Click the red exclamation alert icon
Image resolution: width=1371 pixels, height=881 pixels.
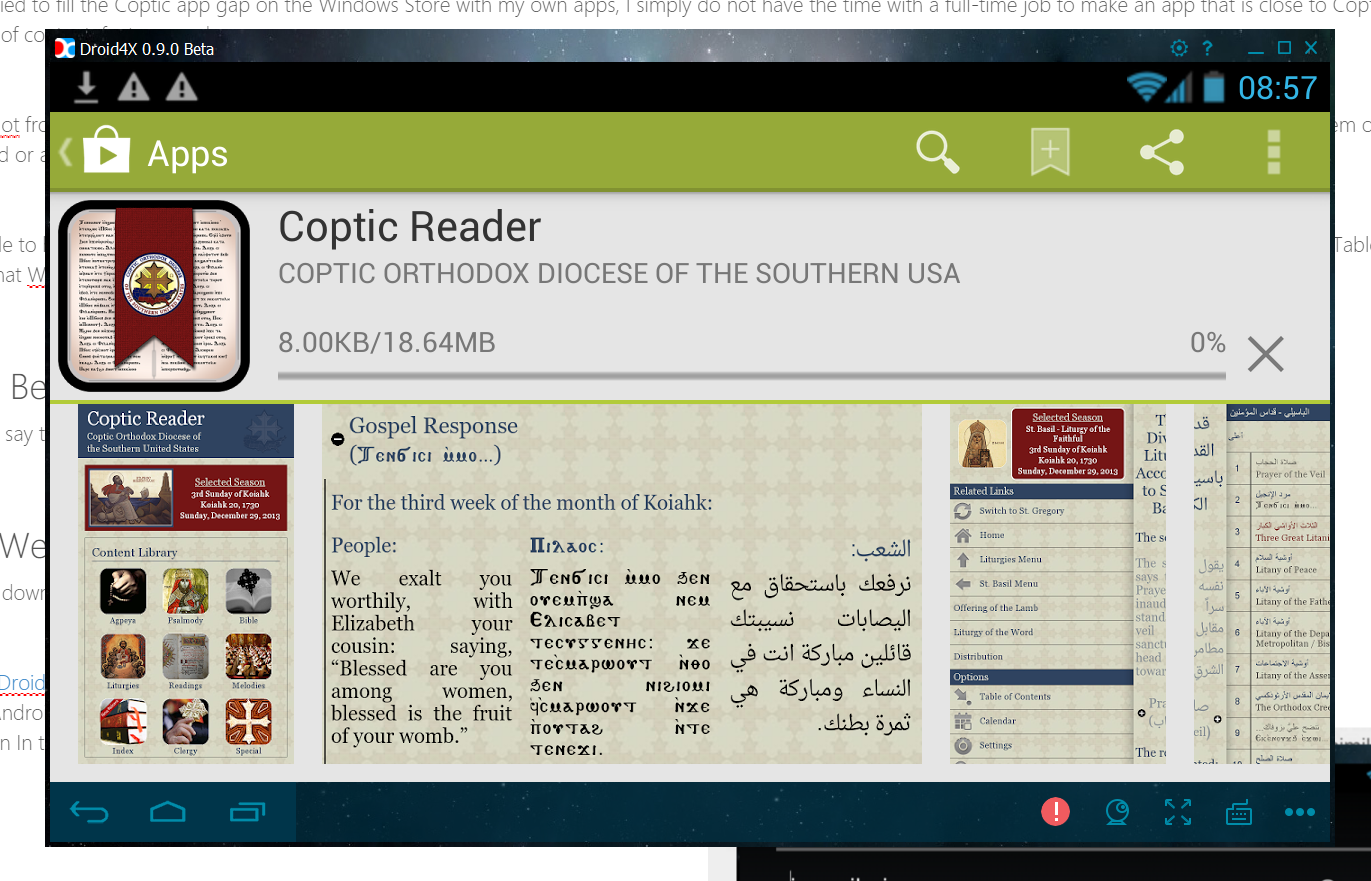tap(1056, 811)
